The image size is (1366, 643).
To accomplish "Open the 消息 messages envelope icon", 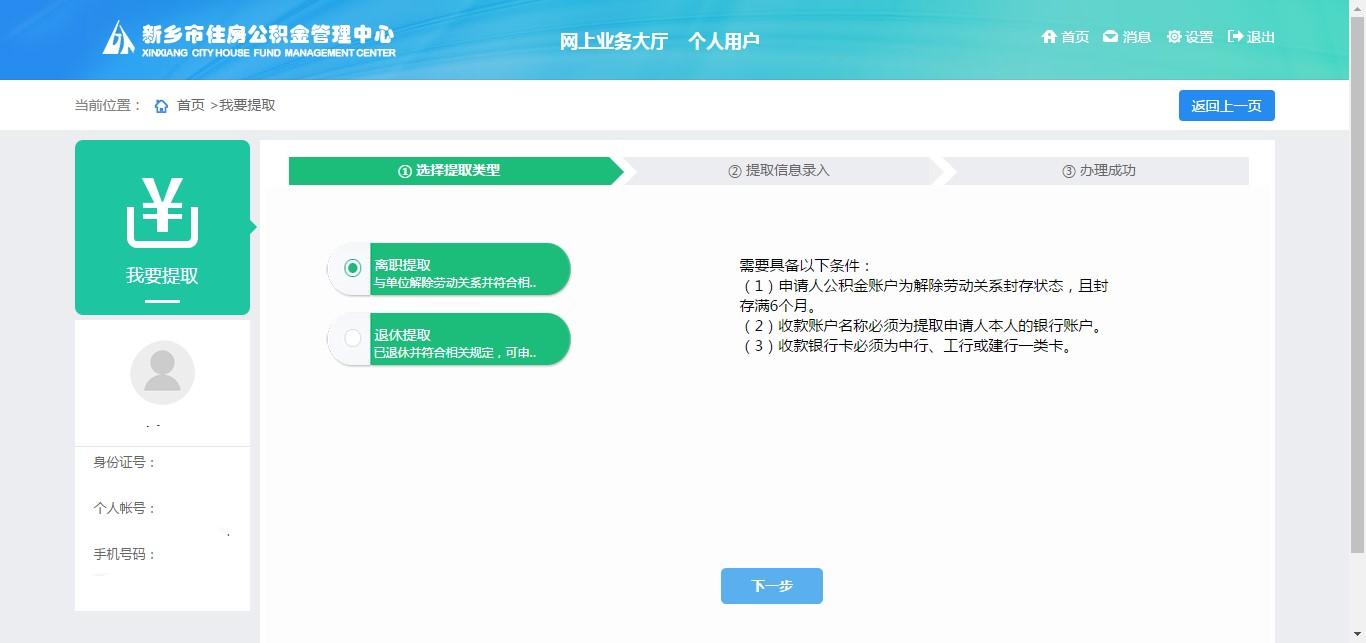I will click(x=1110, y=37).
